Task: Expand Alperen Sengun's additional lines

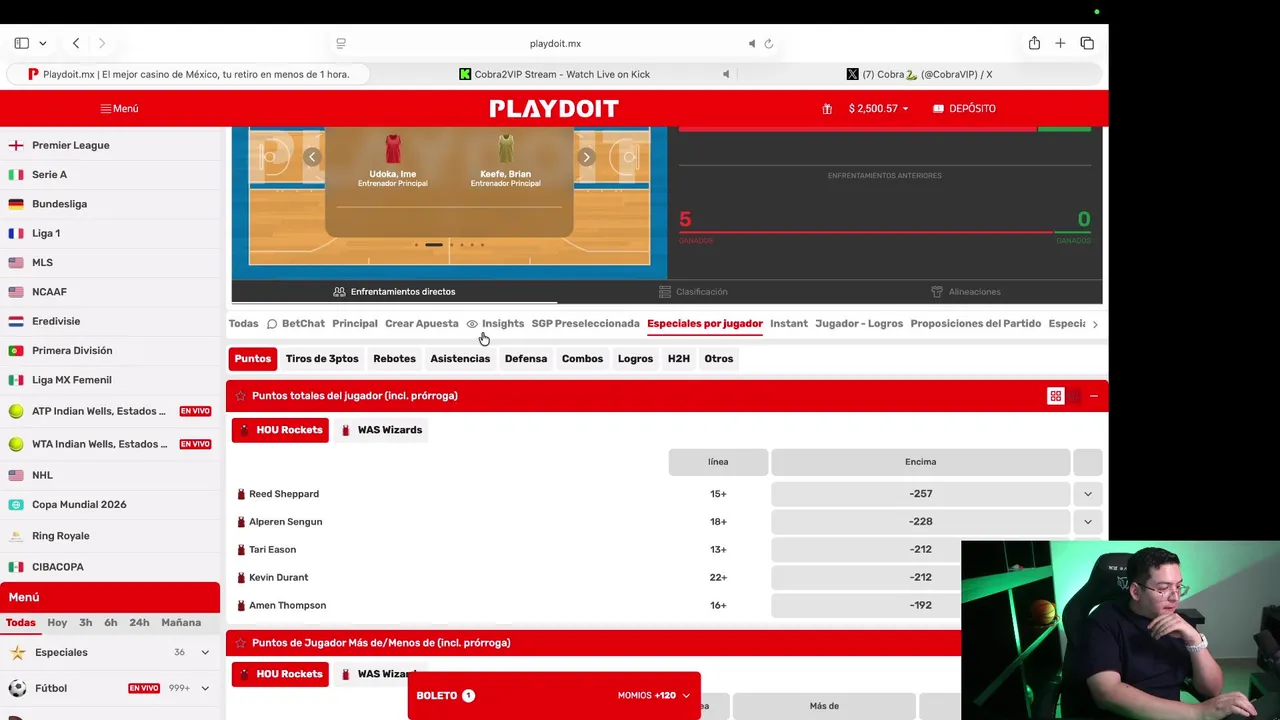Action: (x=1087, y=522)
